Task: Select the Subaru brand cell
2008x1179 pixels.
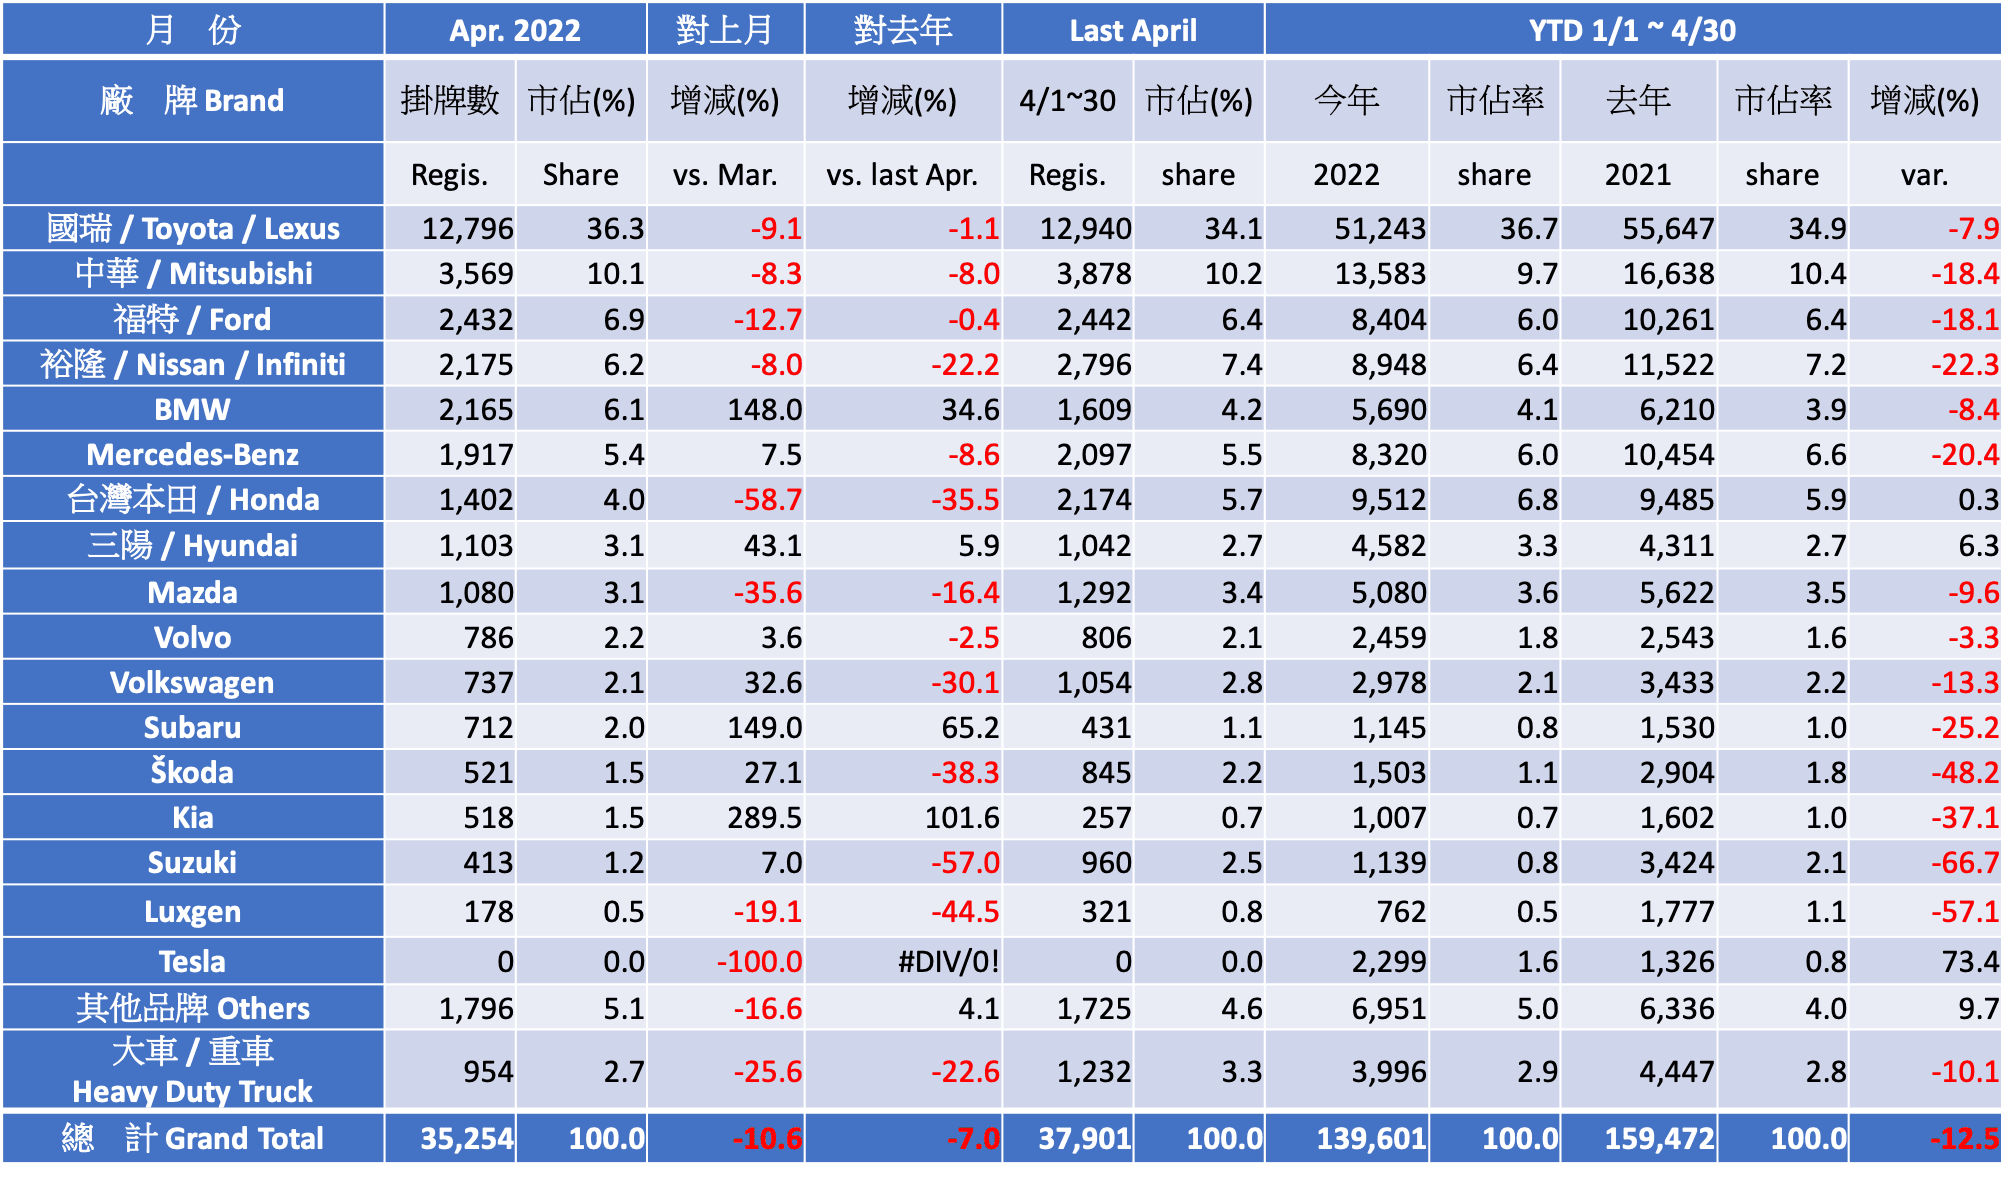Action: (193, 727)
